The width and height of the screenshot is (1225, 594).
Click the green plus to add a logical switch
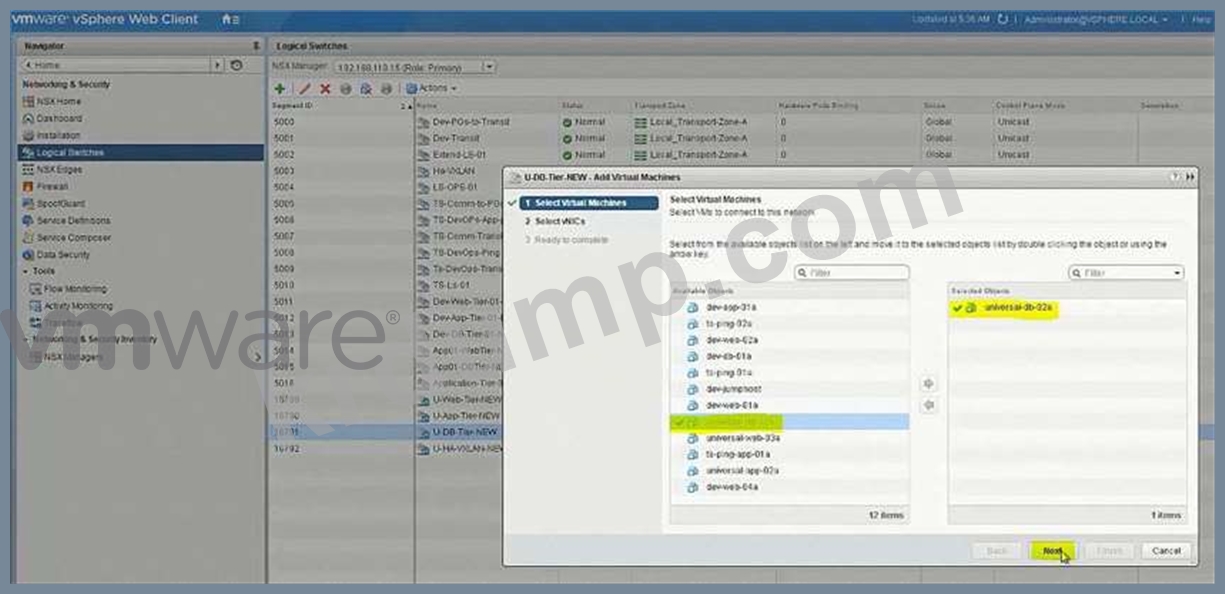[x=280, y=88]
